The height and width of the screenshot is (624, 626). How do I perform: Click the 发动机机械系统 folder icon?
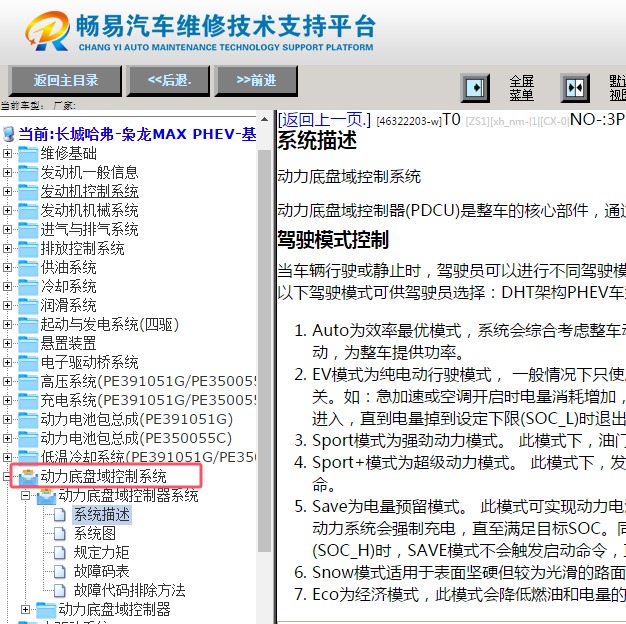pyautogui.click(x=28, y=211)
